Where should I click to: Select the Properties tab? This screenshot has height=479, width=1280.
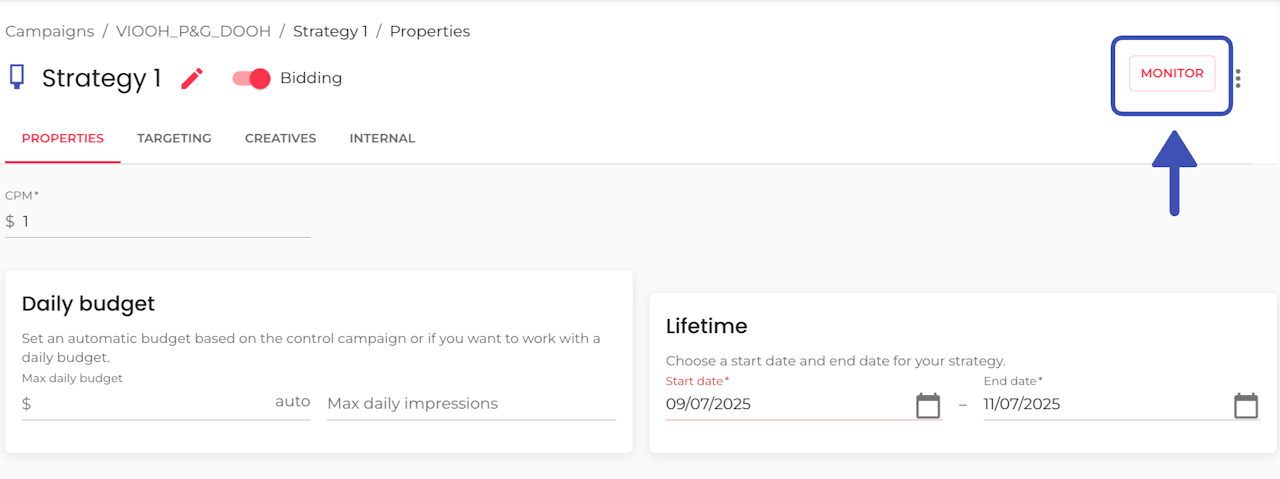tap(63, 139)
